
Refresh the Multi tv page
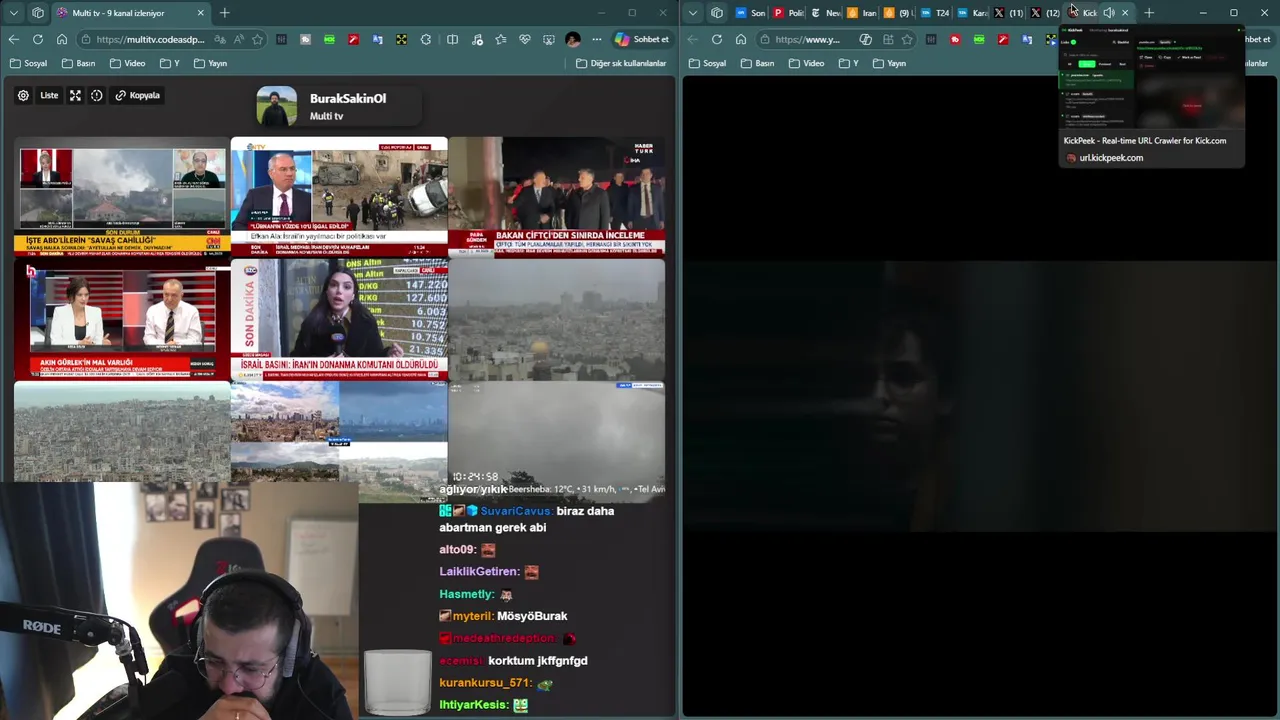38,40
